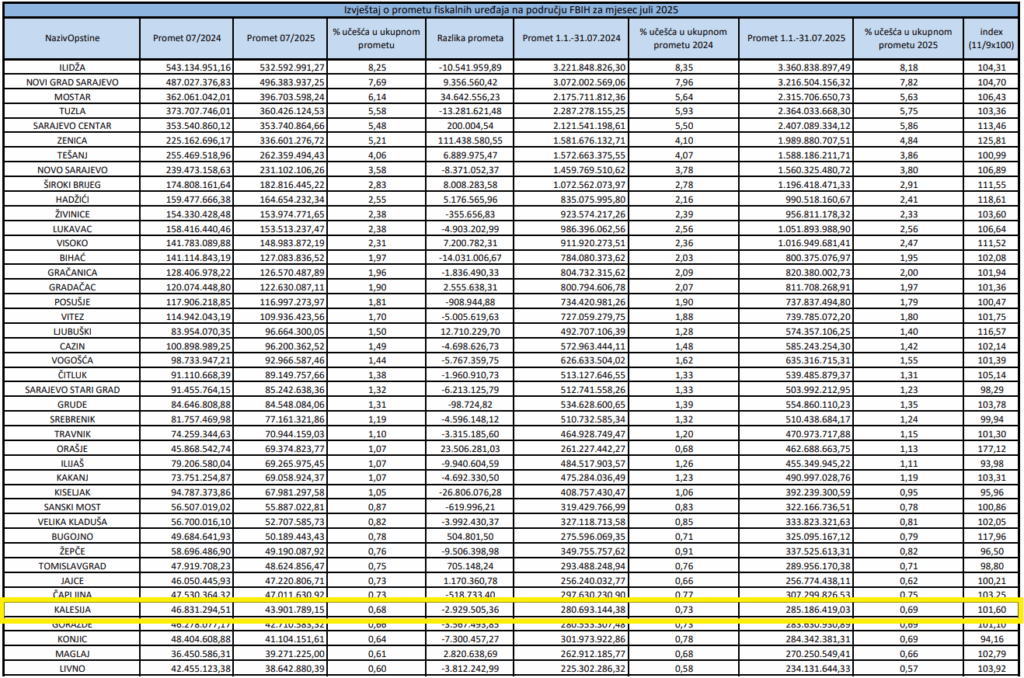Select the highlighted KALESIJA row name cell
The height and width of the screenshot is (678, 1024).
pyautogui.click(x=71, y=608)
